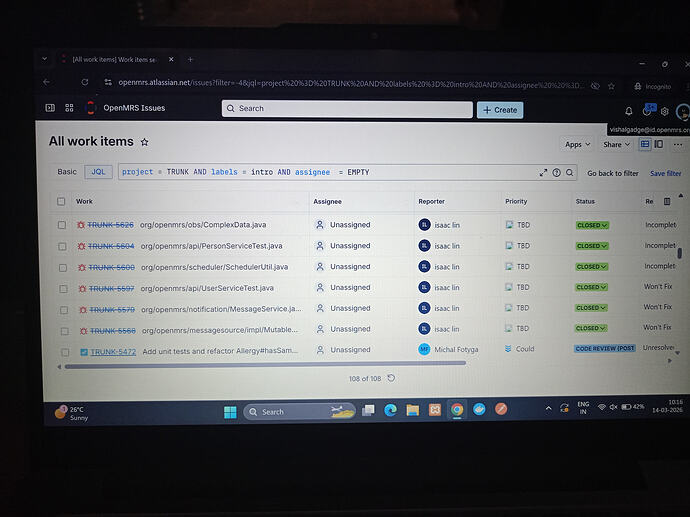Click the Jira Search field
The width and height of the screenshot is (690, 517).
[x=347, y=109]
